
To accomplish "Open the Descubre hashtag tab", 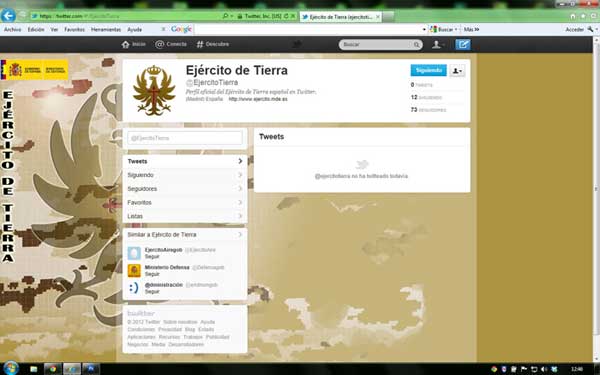I will click(213, 44).
